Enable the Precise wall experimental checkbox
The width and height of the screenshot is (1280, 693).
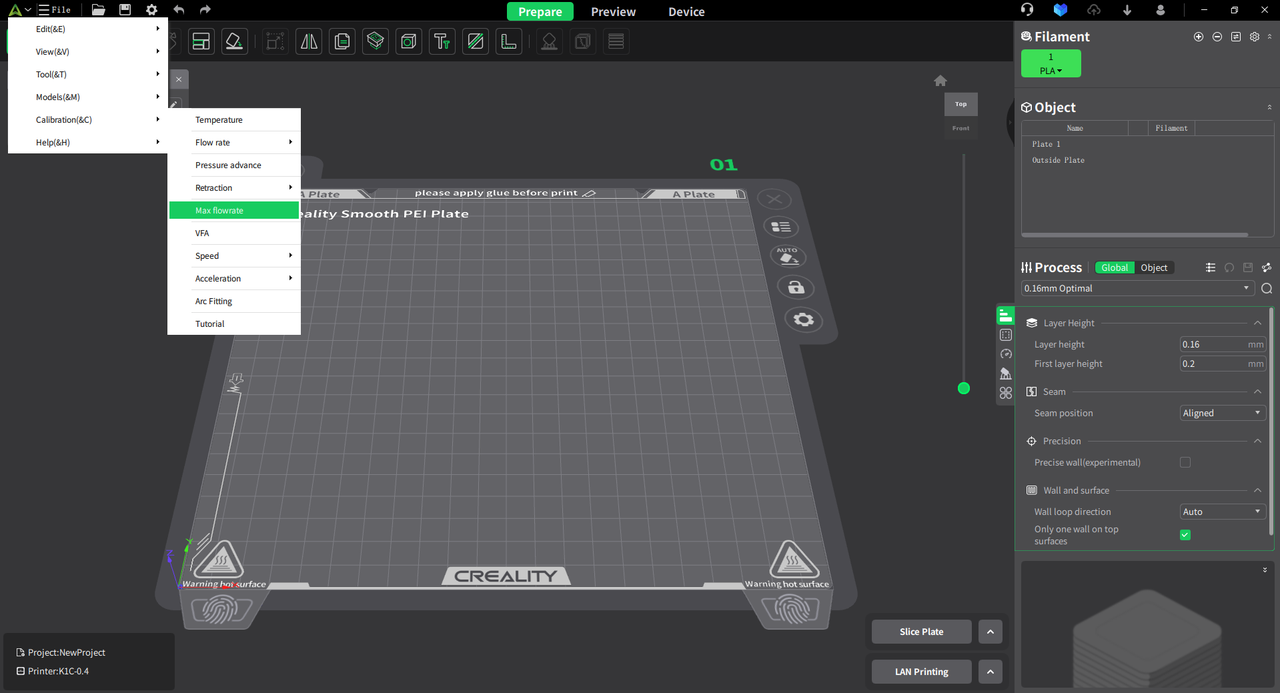[x=1185, y=462]
